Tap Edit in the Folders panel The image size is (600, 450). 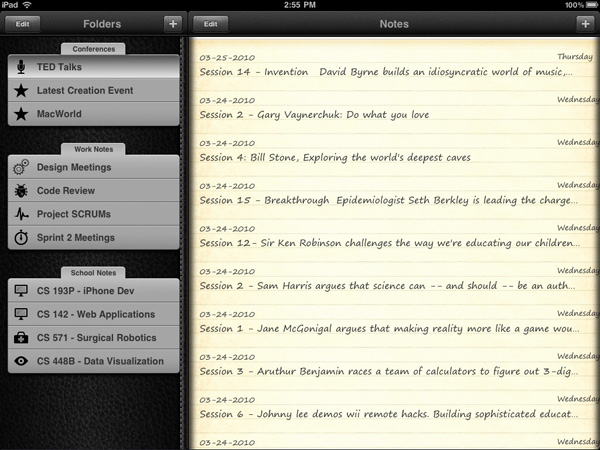tap(22, 24)
